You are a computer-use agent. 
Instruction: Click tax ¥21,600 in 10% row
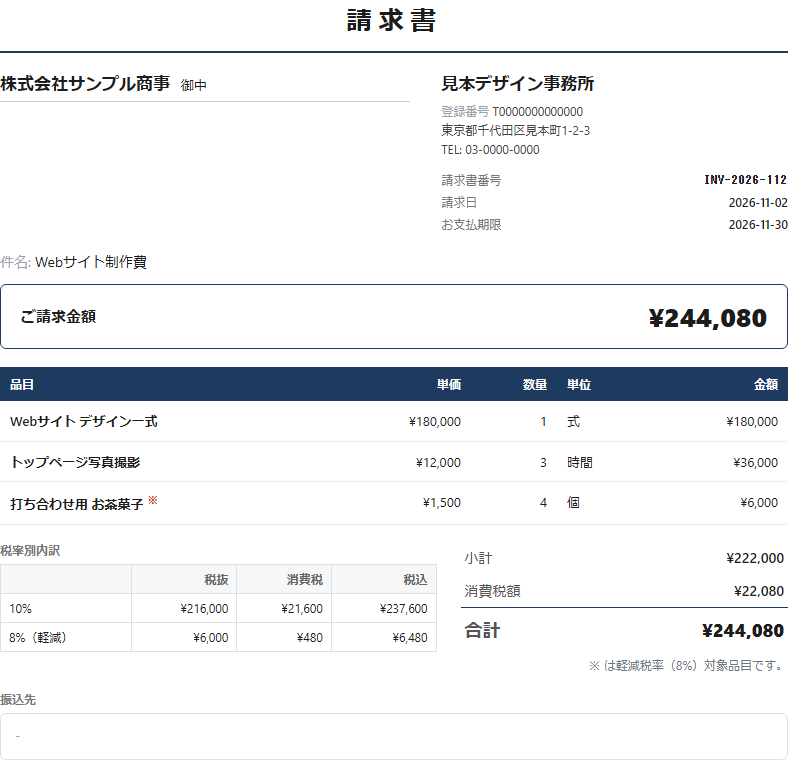click(302, 609)
